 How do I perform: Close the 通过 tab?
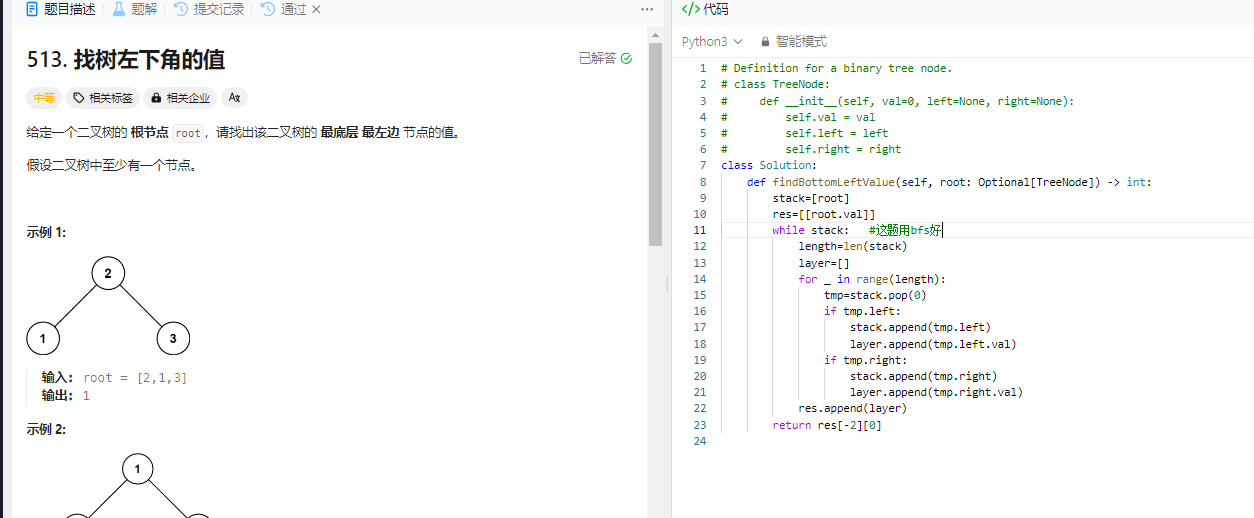tap(316, 9)
